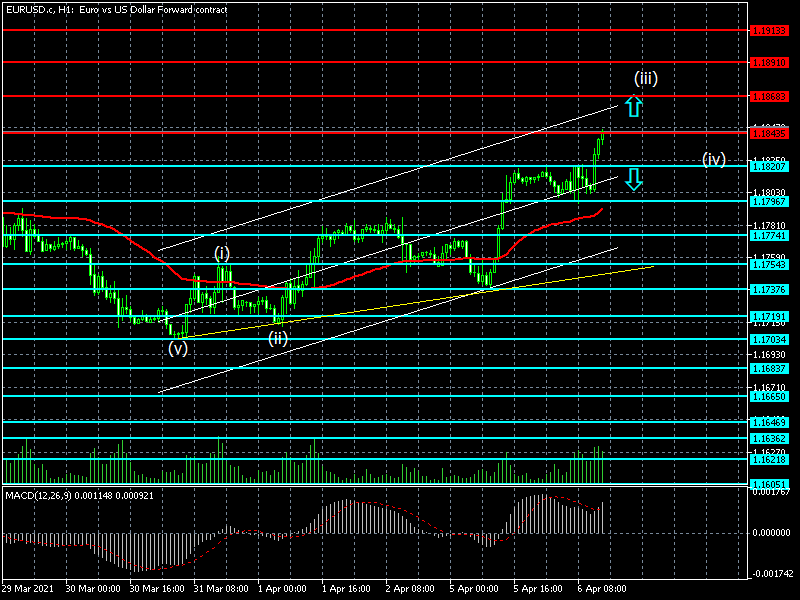Click the 1.16650 cyan price label
Image resolution: width=800 pixels, height=600 pixels.
pos(769,396)
